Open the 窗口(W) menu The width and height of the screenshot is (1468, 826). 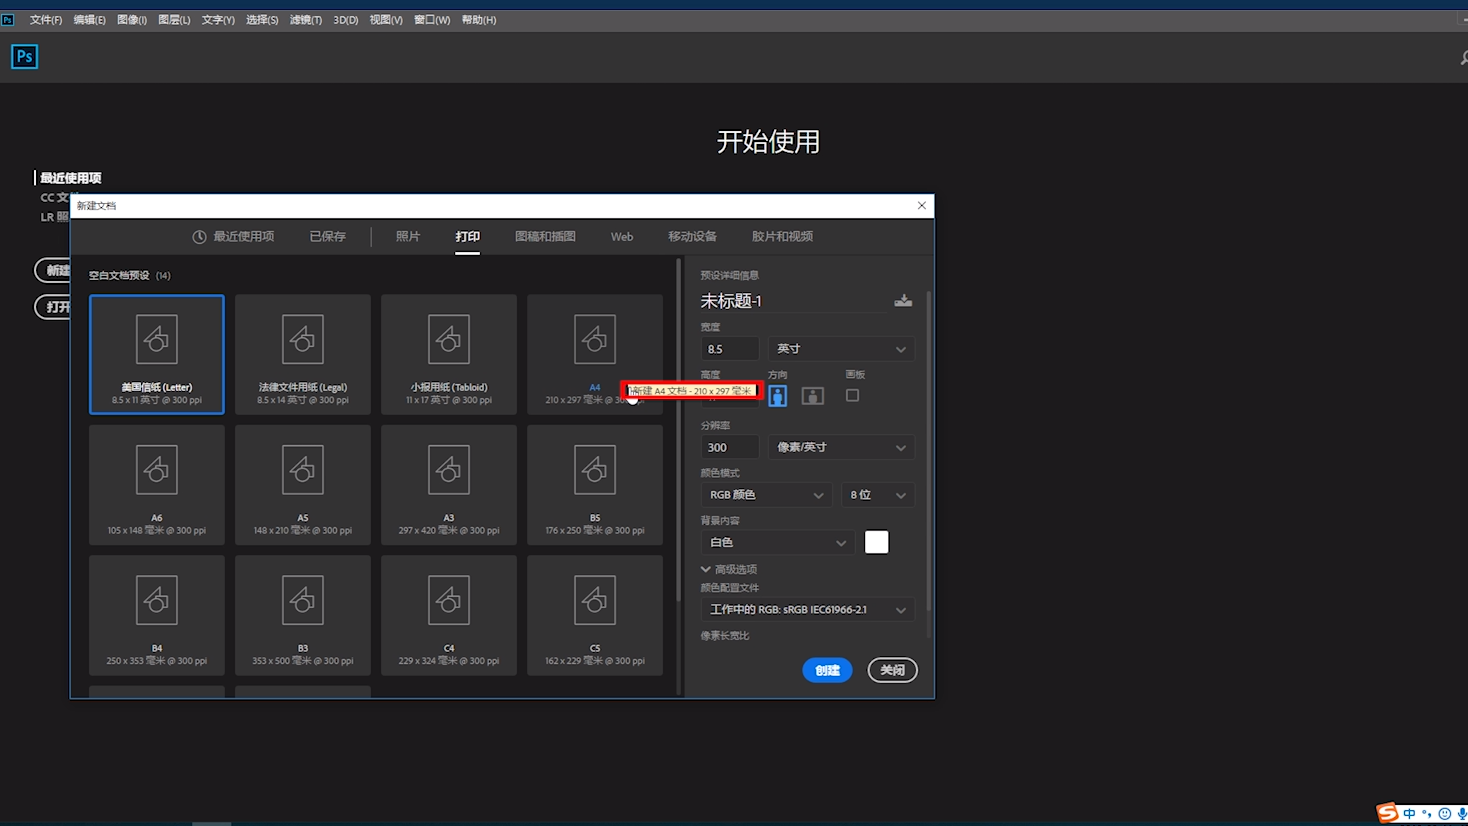(x=432, y=20)
